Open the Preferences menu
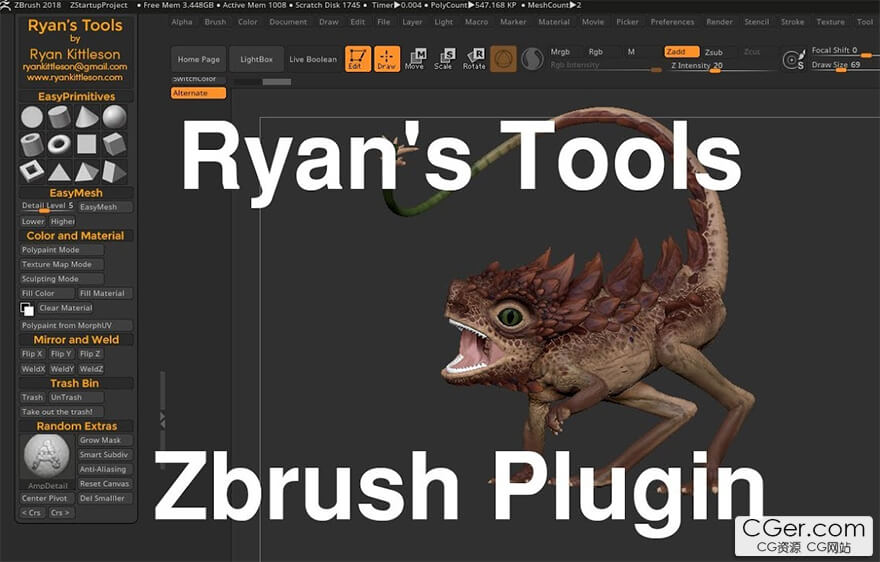 (x=672, y=22)
